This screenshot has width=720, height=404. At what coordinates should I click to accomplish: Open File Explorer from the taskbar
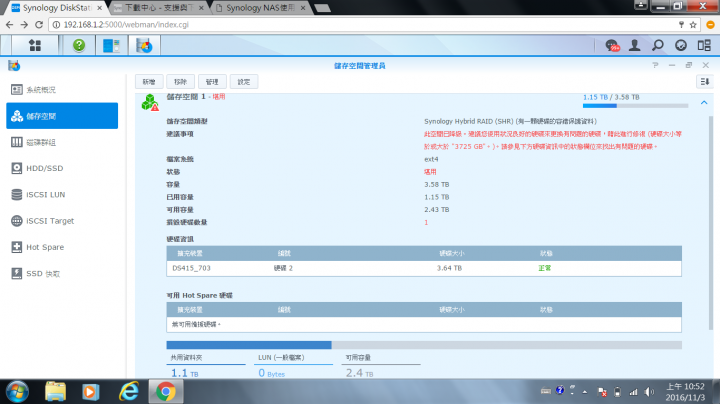pos(55,392)
